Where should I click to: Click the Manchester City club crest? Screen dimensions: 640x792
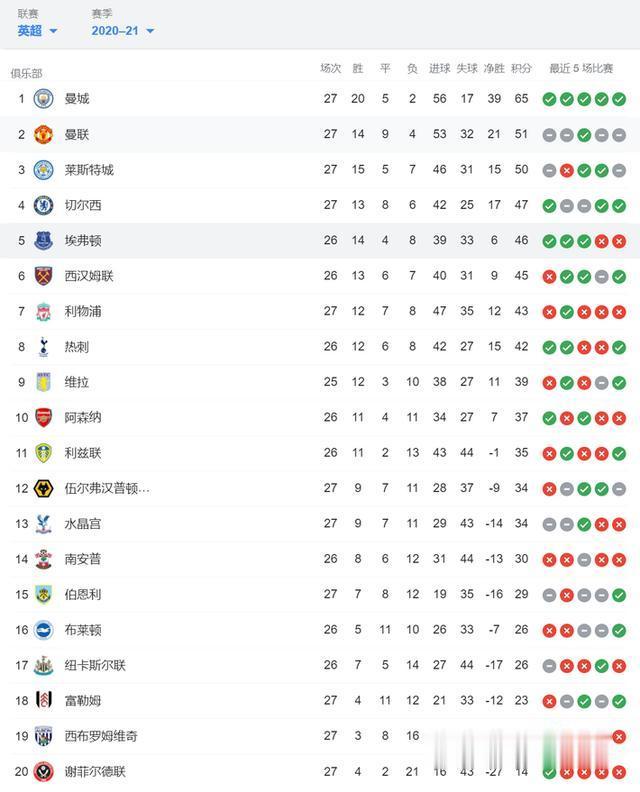[43, 99]
